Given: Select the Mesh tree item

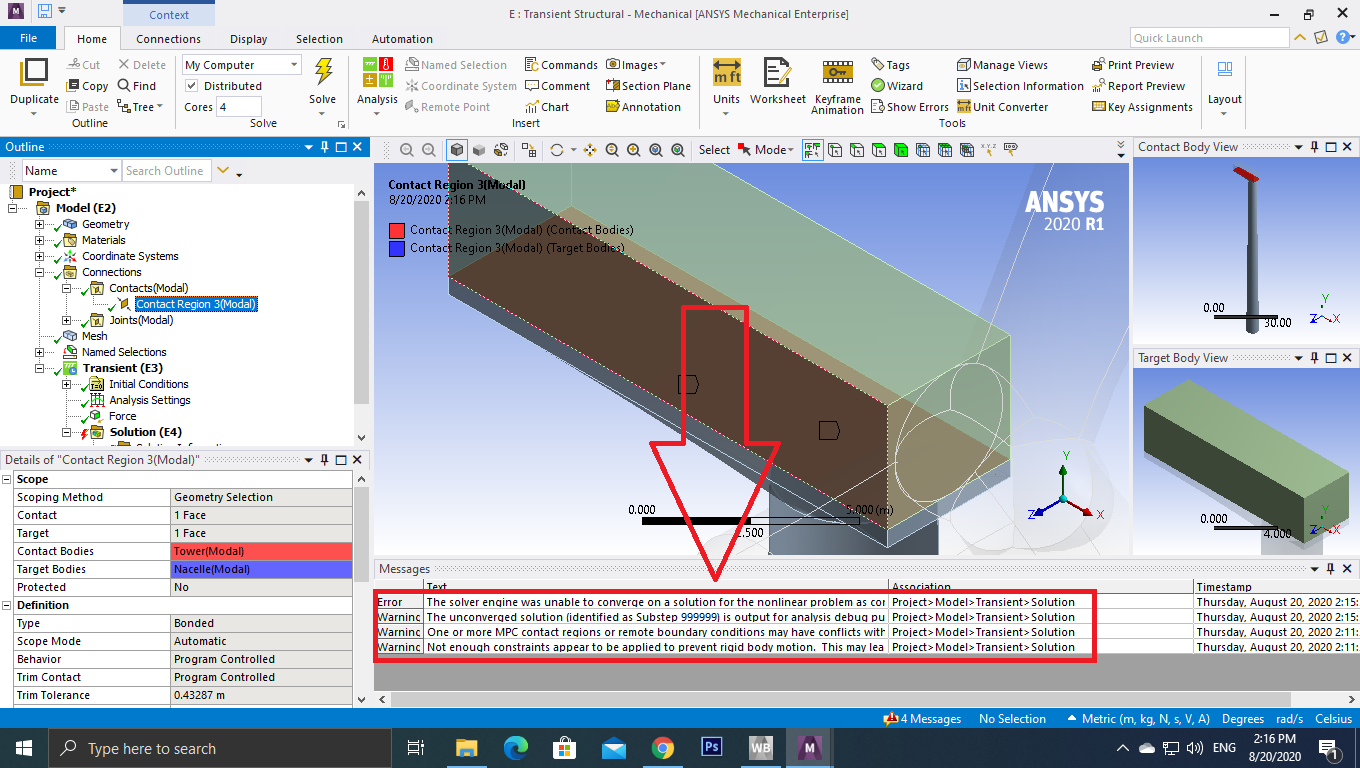Looking at the screenshot, I should pos(94,336).
